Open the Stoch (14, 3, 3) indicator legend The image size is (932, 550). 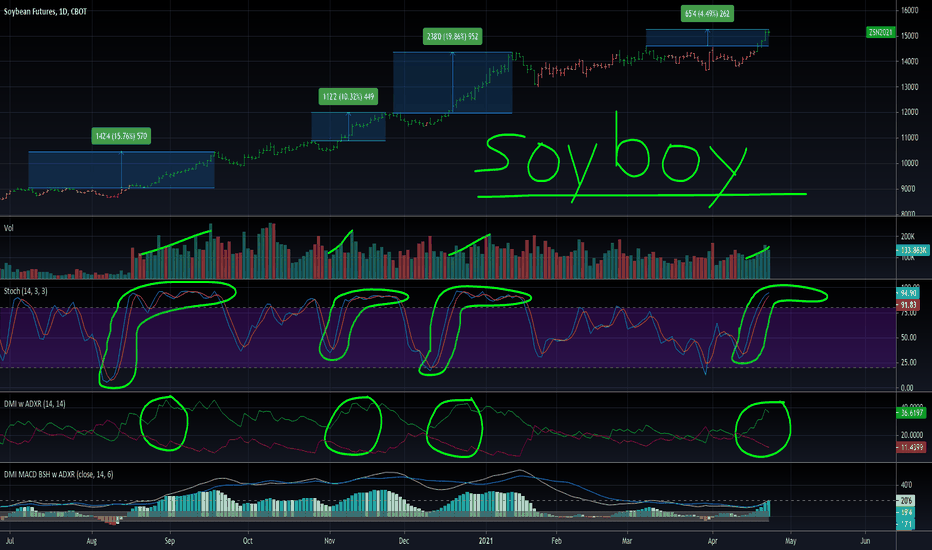click(26, 291)
